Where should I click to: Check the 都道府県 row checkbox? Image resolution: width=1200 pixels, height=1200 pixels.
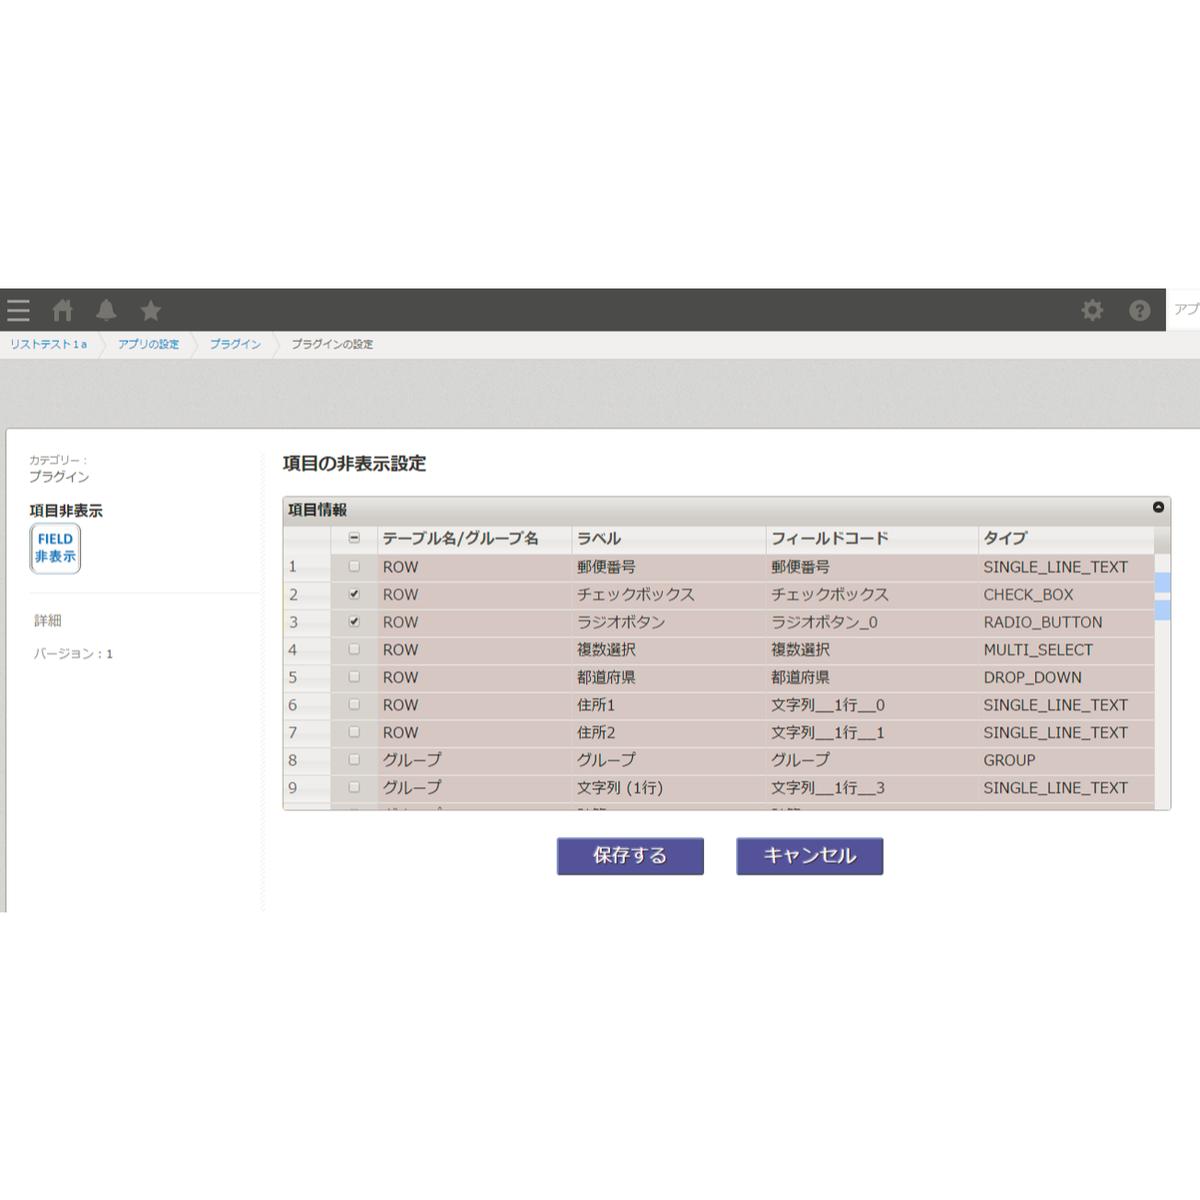(x=354, y=677)
